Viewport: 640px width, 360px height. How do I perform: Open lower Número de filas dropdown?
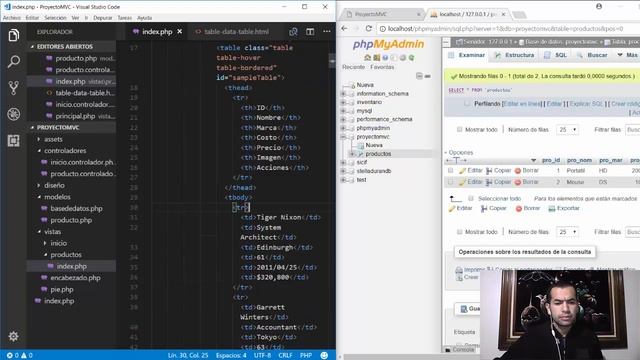point(567,232)
